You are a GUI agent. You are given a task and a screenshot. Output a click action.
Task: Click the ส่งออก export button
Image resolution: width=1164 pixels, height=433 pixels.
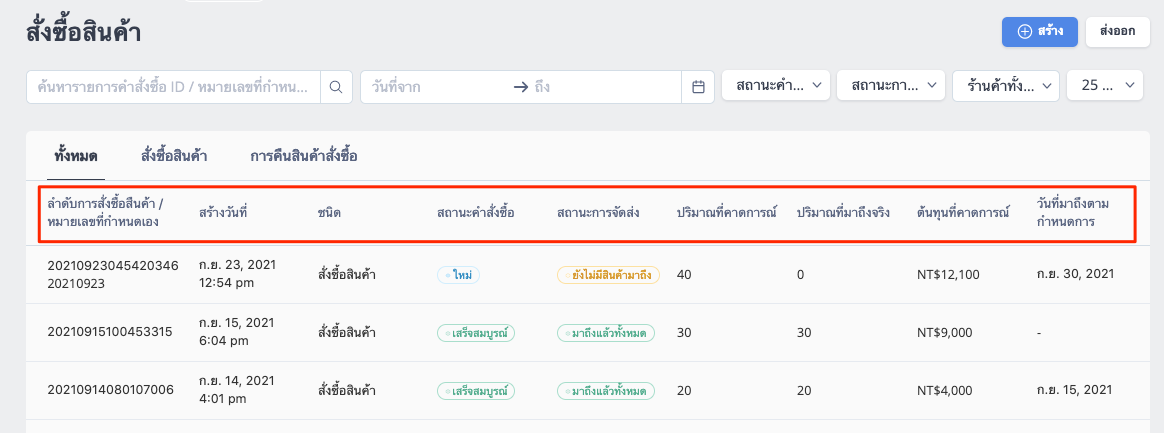click(1119, 32)
